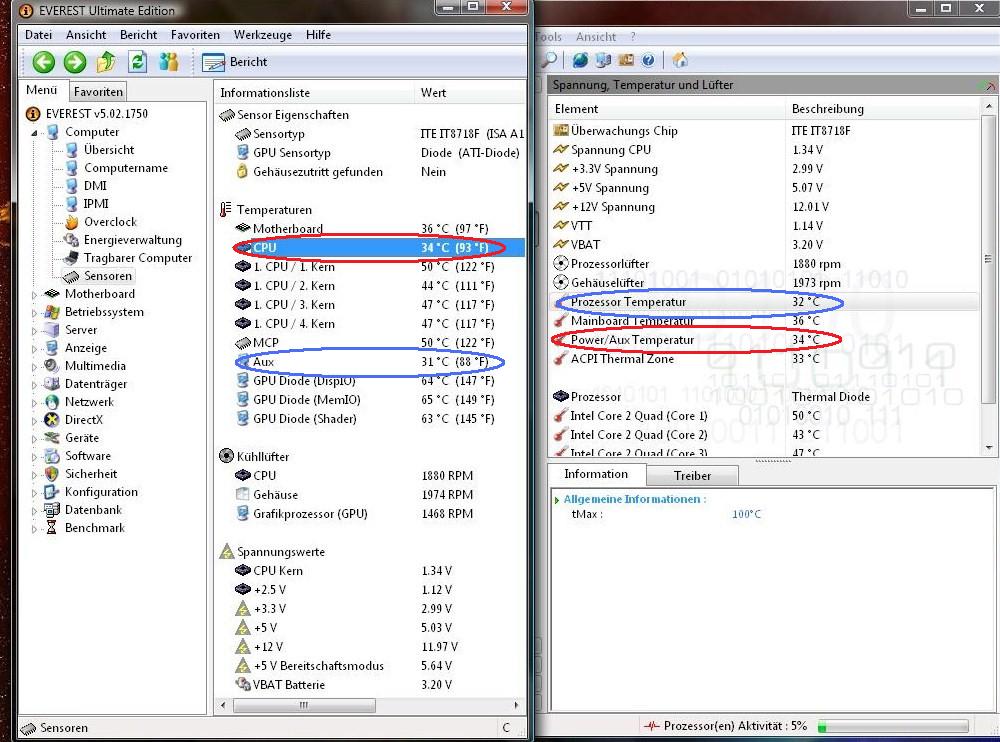Open the Favoriten menu in the menu bar
Screen dimensions: 1000x742
[x=195, y=34]
